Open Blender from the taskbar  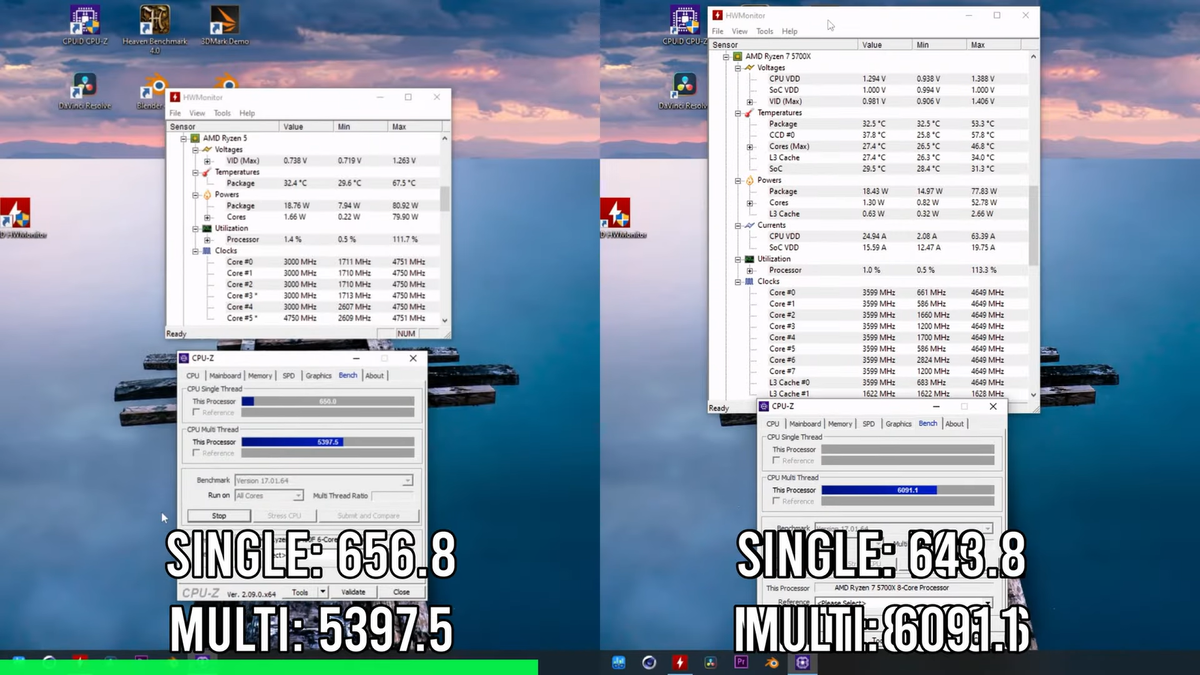pos(772,662)
